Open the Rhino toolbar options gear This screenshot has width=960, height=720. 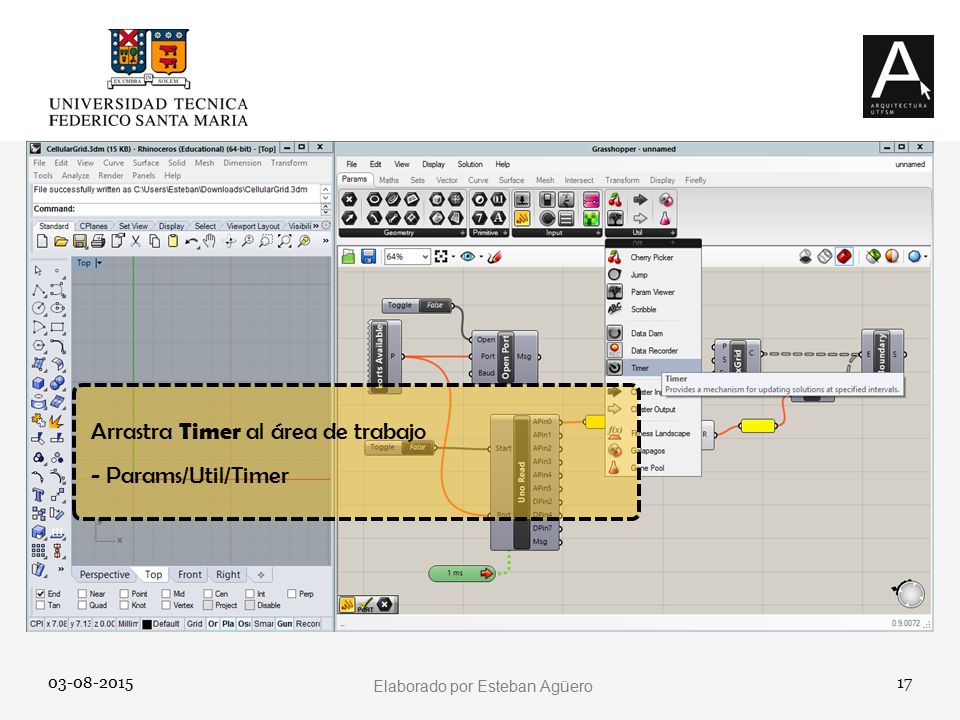[326, 225]
